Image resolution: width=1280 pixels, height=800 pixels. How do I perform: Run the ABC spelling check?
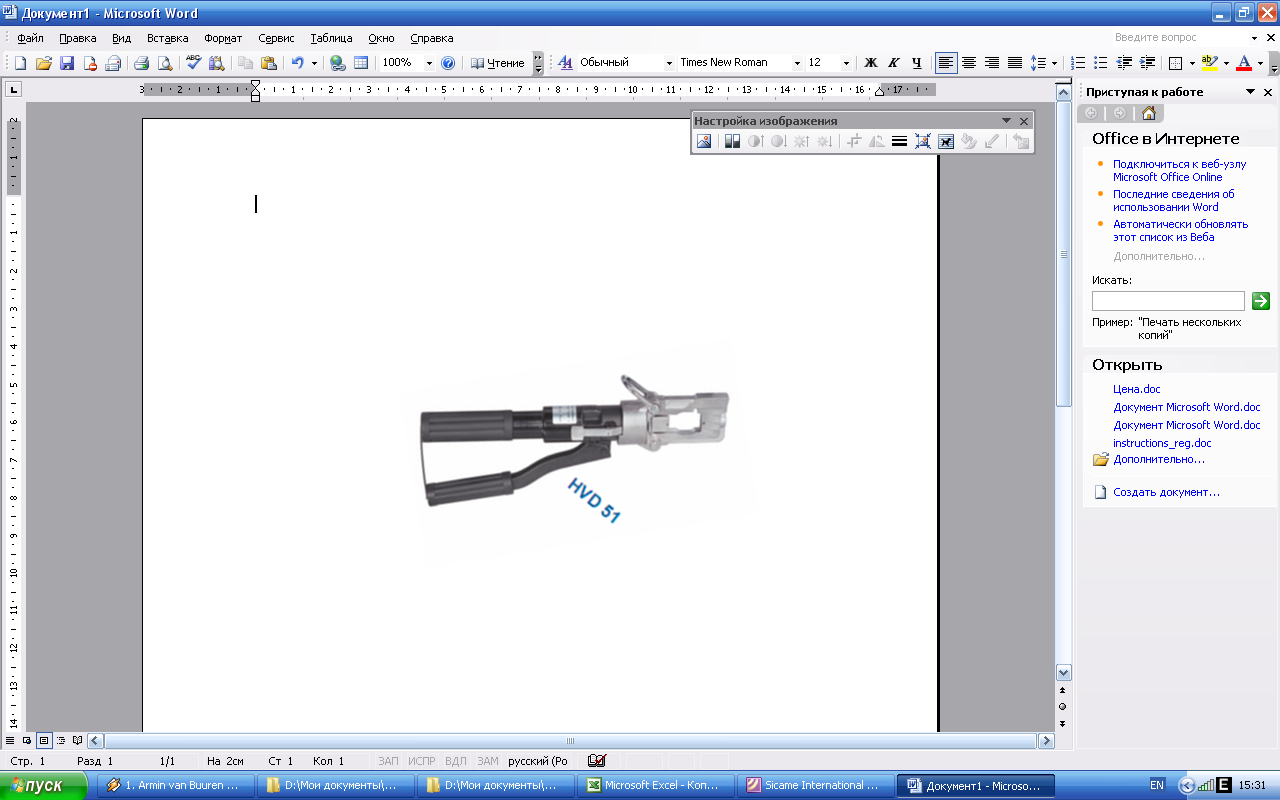pos(193,63)
